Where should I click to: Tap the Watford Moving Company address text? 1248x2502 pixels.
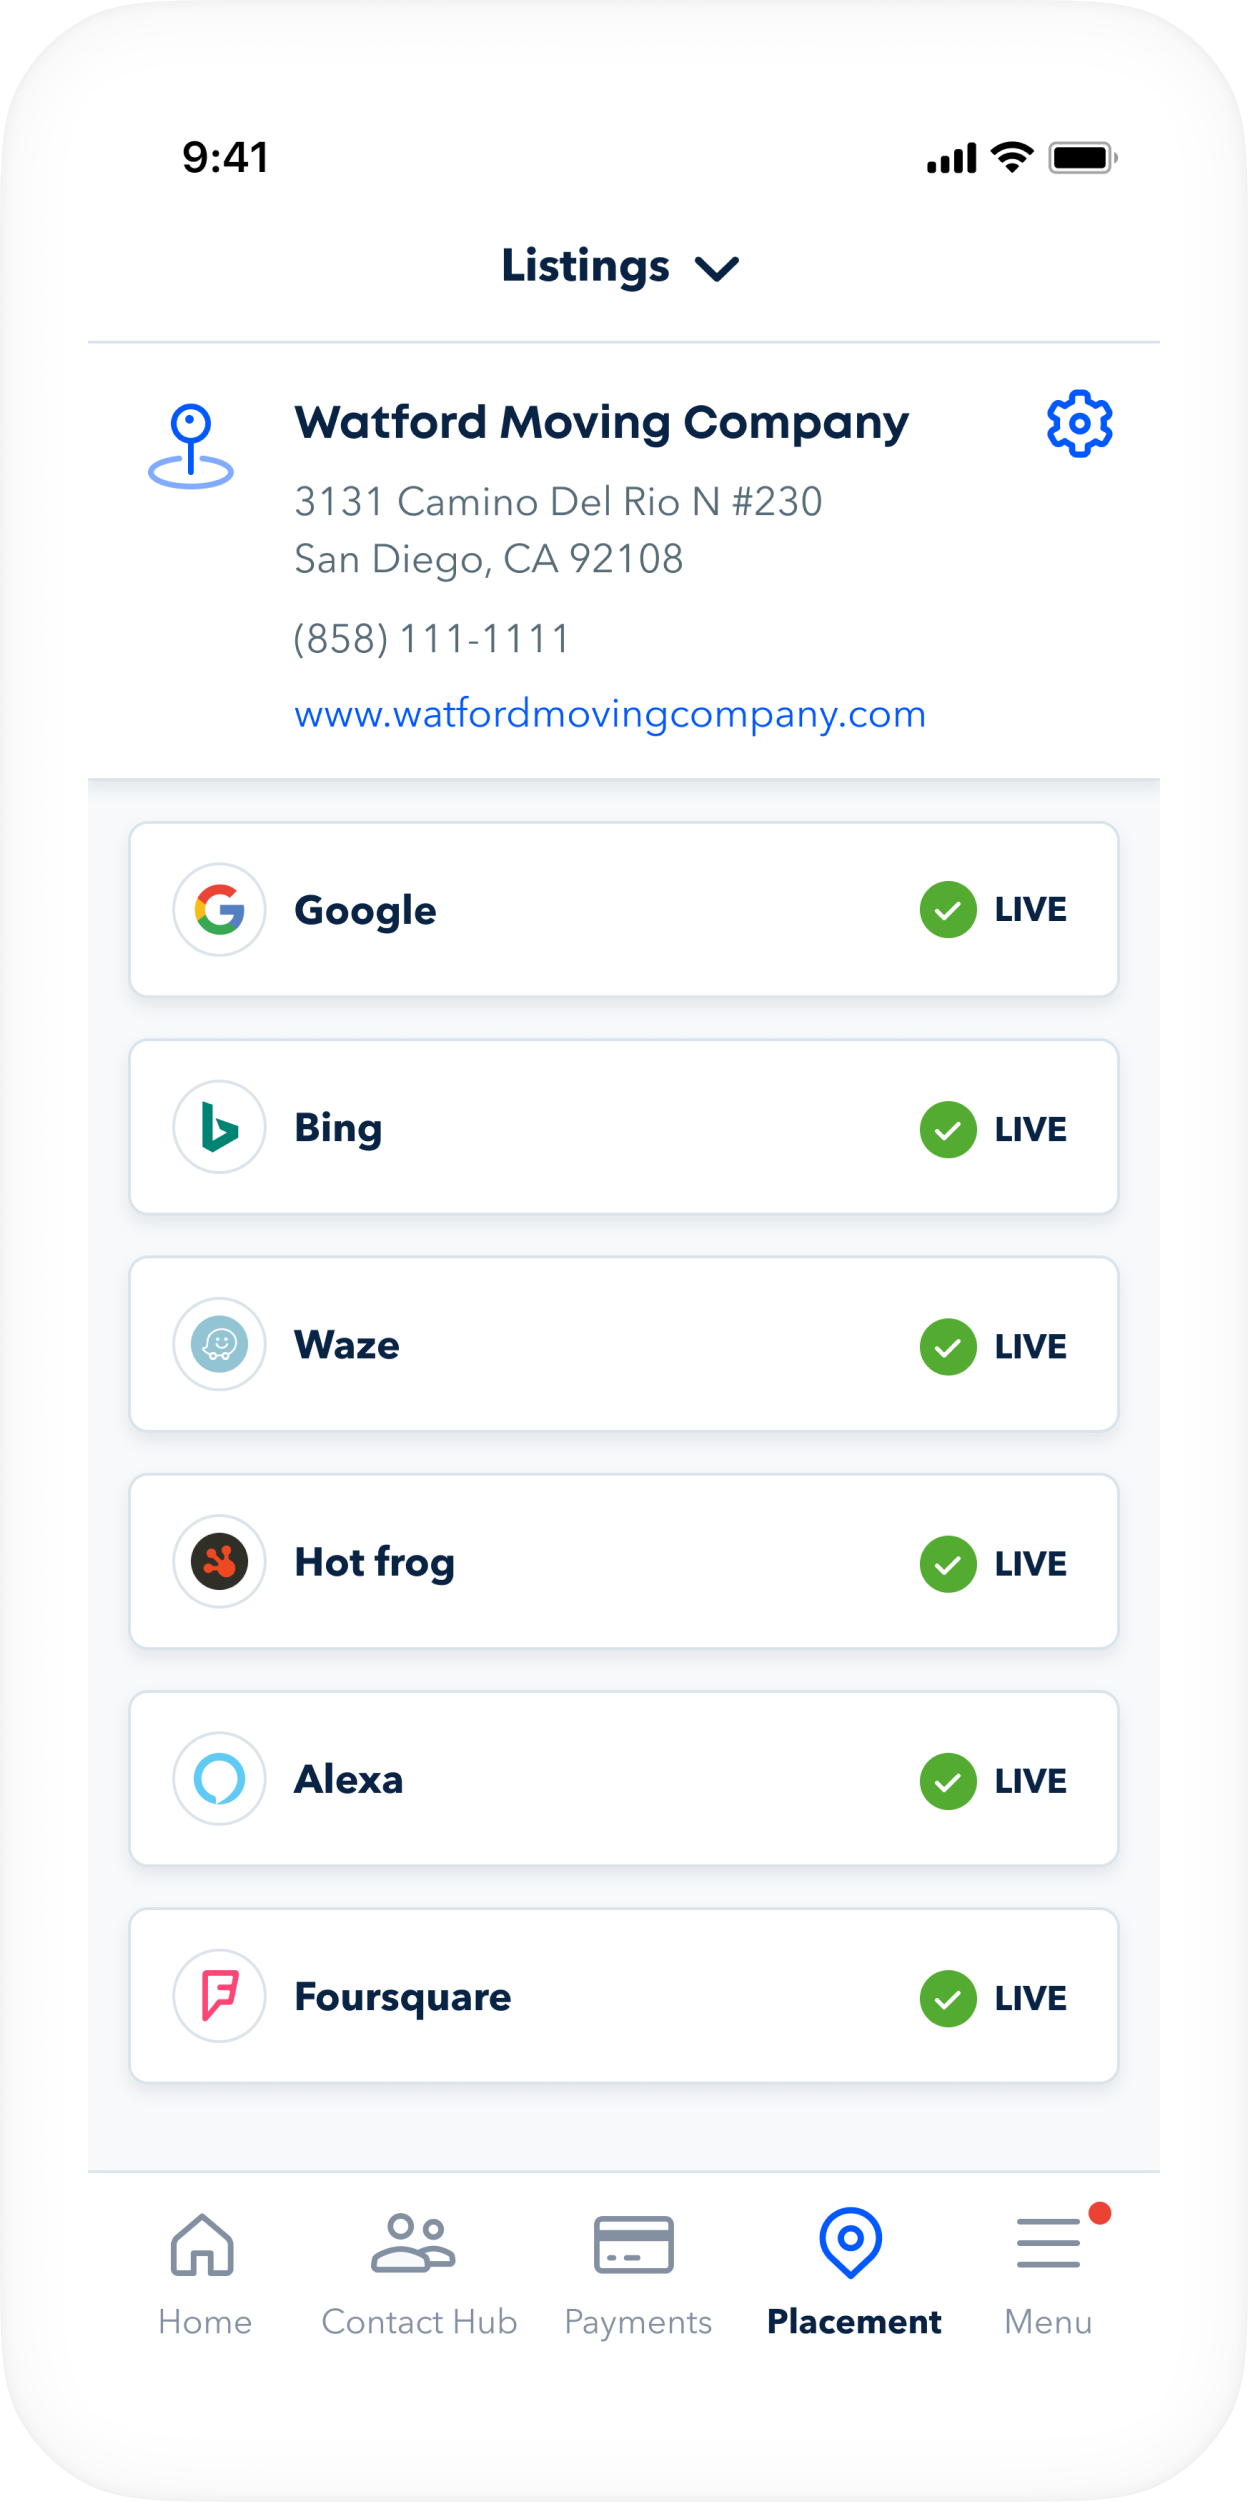click(558, 530)
